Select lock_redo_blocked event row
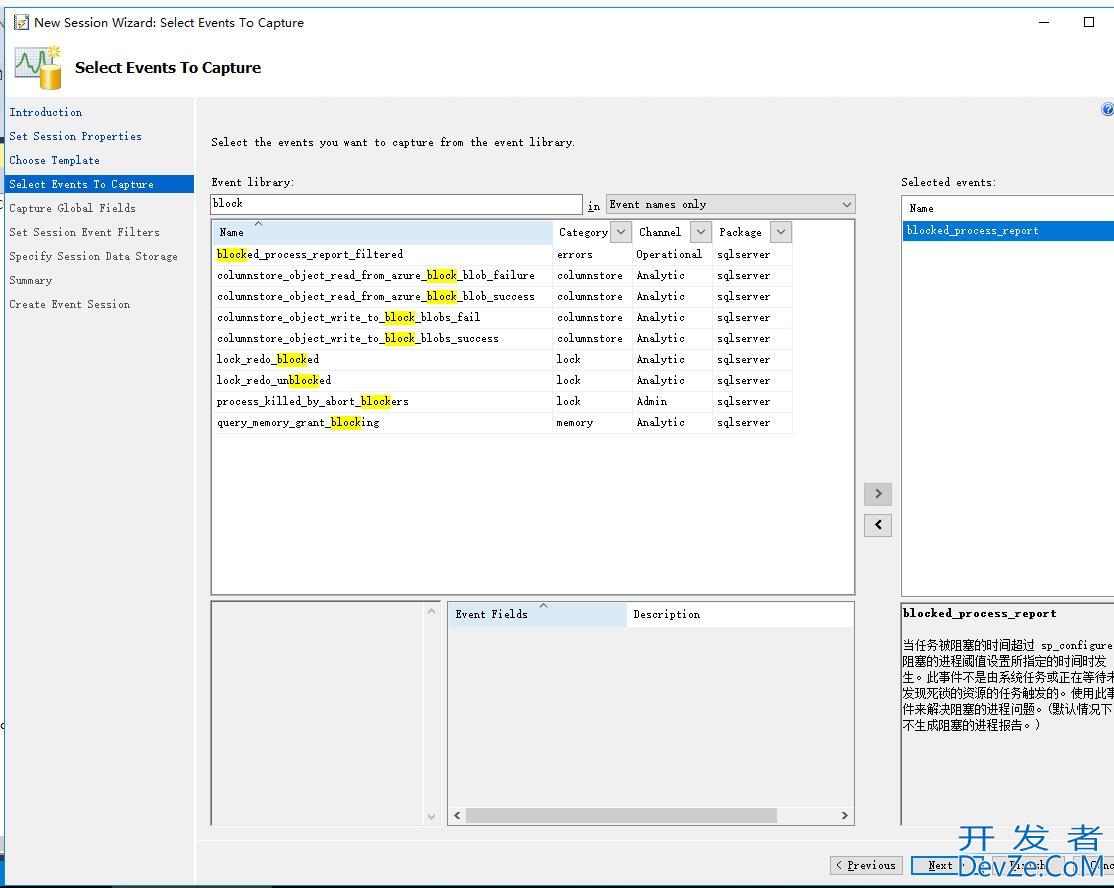The height and width of the screenshot is (888, 1114). point(502,359)
